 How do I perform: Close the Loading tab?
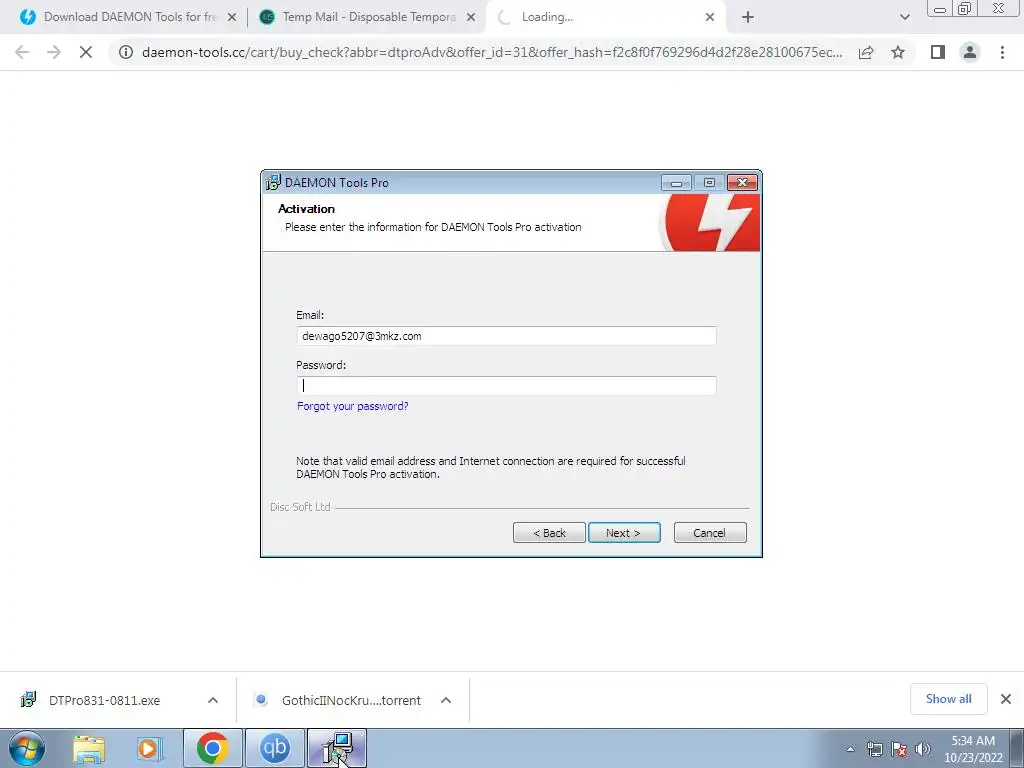tap(710, 18)
